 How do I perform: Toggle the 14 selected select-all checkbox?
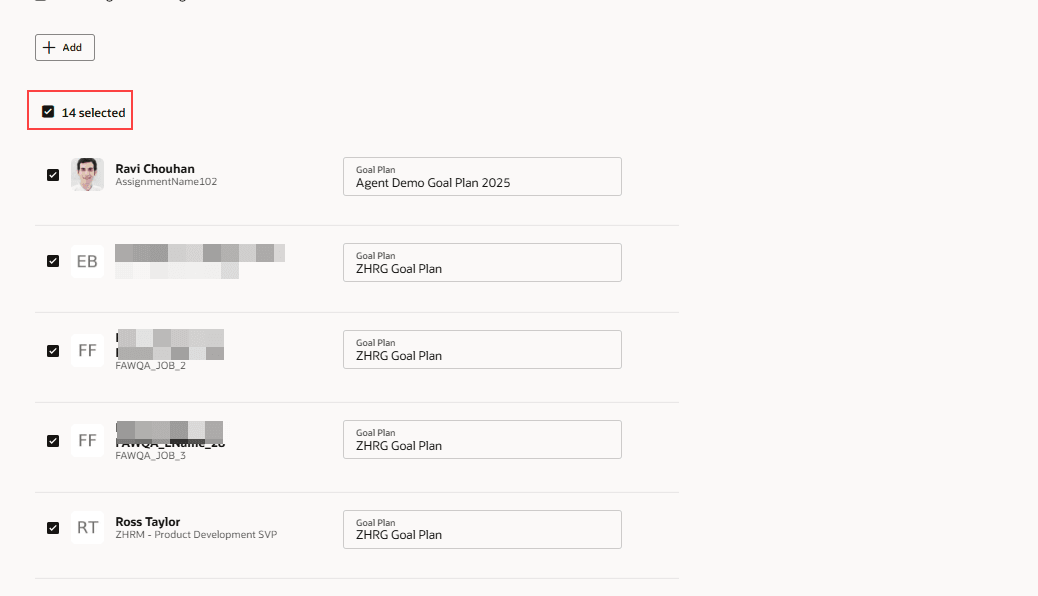(x=48, y=112)
